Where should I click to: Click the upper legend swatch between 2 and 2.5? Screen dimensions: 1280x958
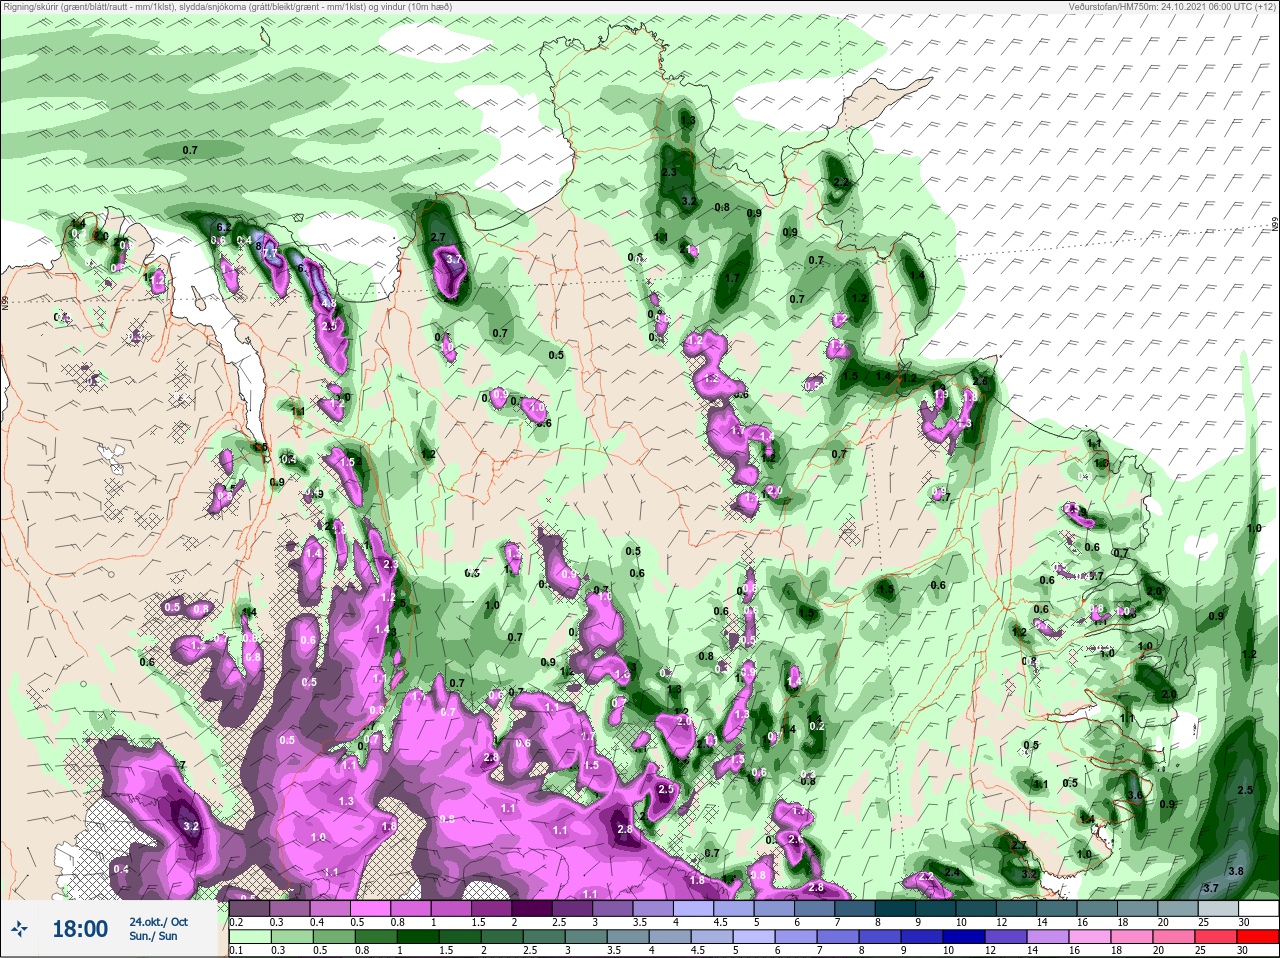(531, 909)
